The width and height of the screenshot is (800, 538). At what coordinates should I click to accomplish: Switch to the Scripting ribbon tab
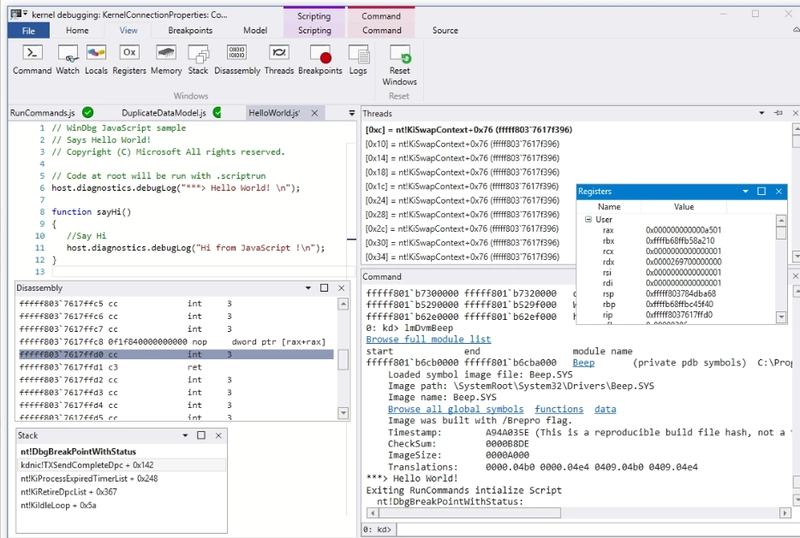pos(315,31)
